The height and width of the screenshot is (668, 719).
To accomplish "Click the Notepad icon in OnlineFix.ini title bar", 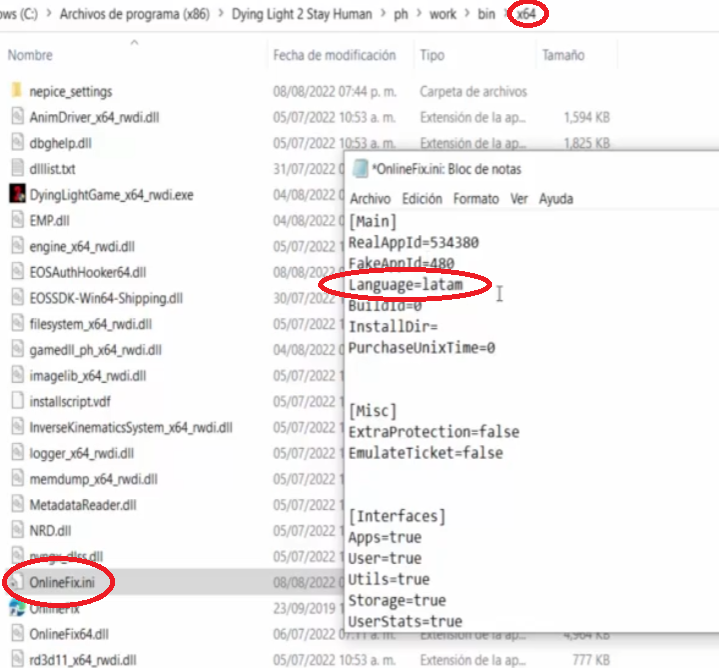I will coord(360,168).
